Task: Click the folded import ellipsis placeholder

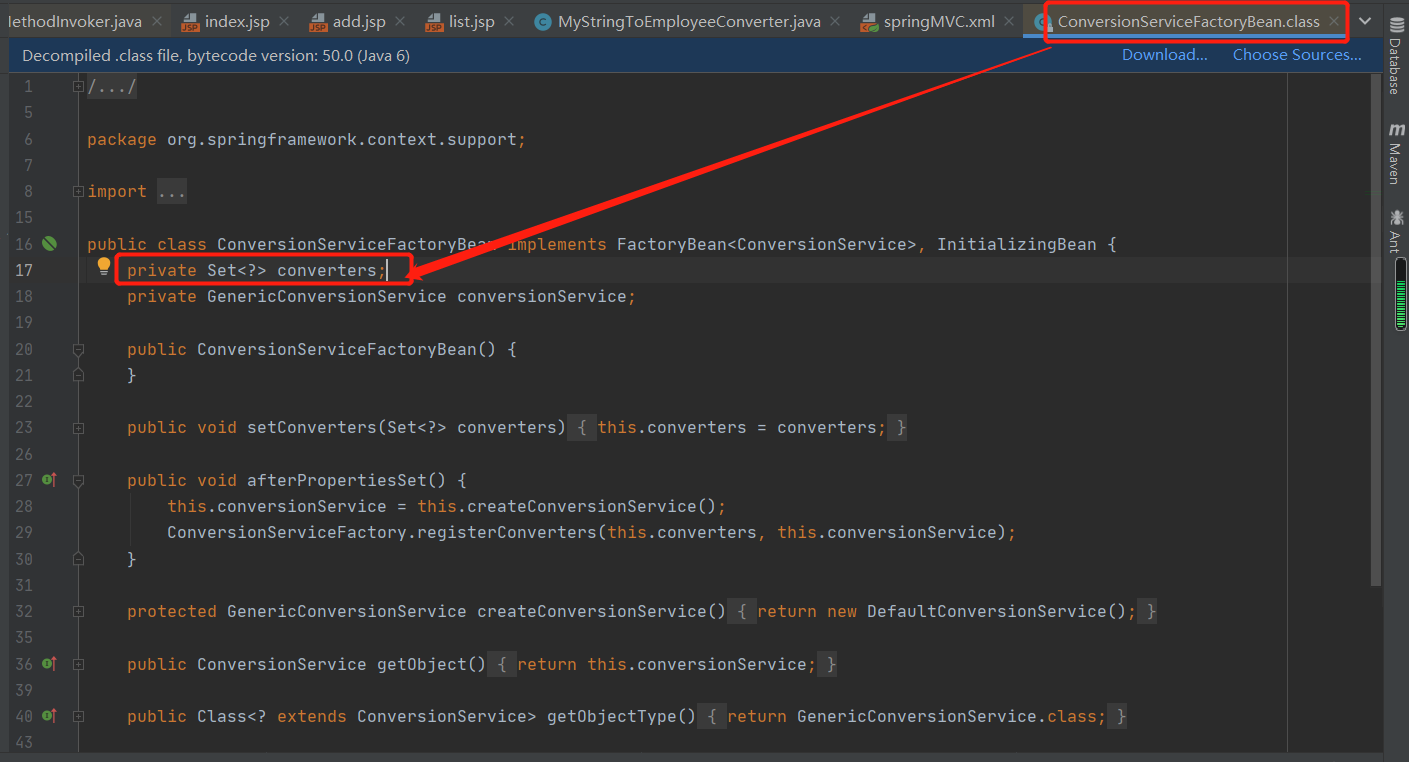Action: (x=171, y=191)
